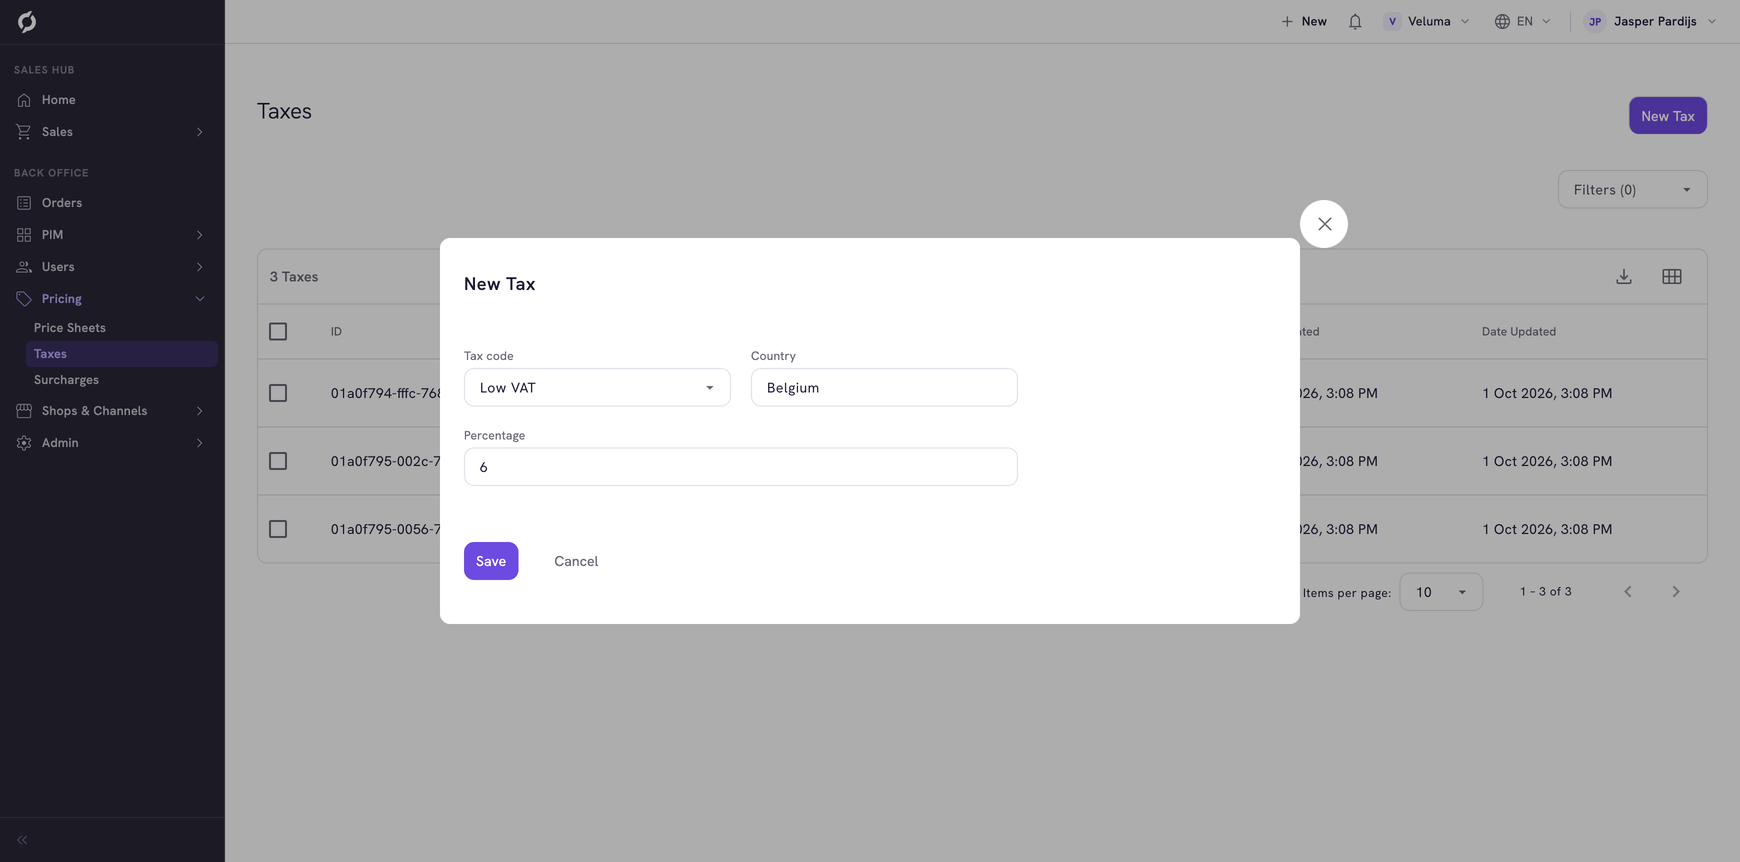The image size is (1740, 862).
Task: Click the Home icon in sidebar
Action: click(24, 100)
